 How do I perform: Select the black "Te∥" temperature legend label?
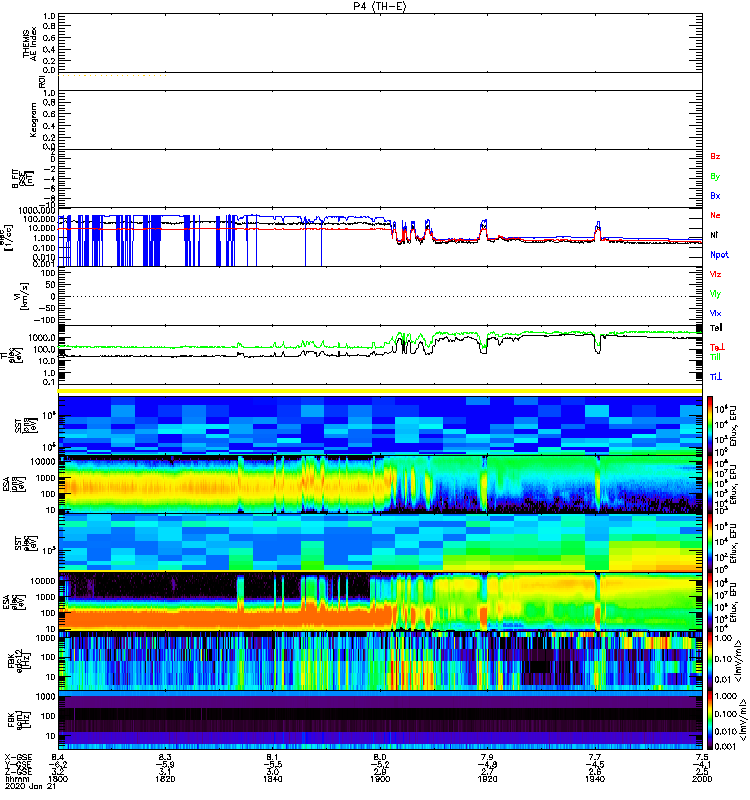pos(716,328)
